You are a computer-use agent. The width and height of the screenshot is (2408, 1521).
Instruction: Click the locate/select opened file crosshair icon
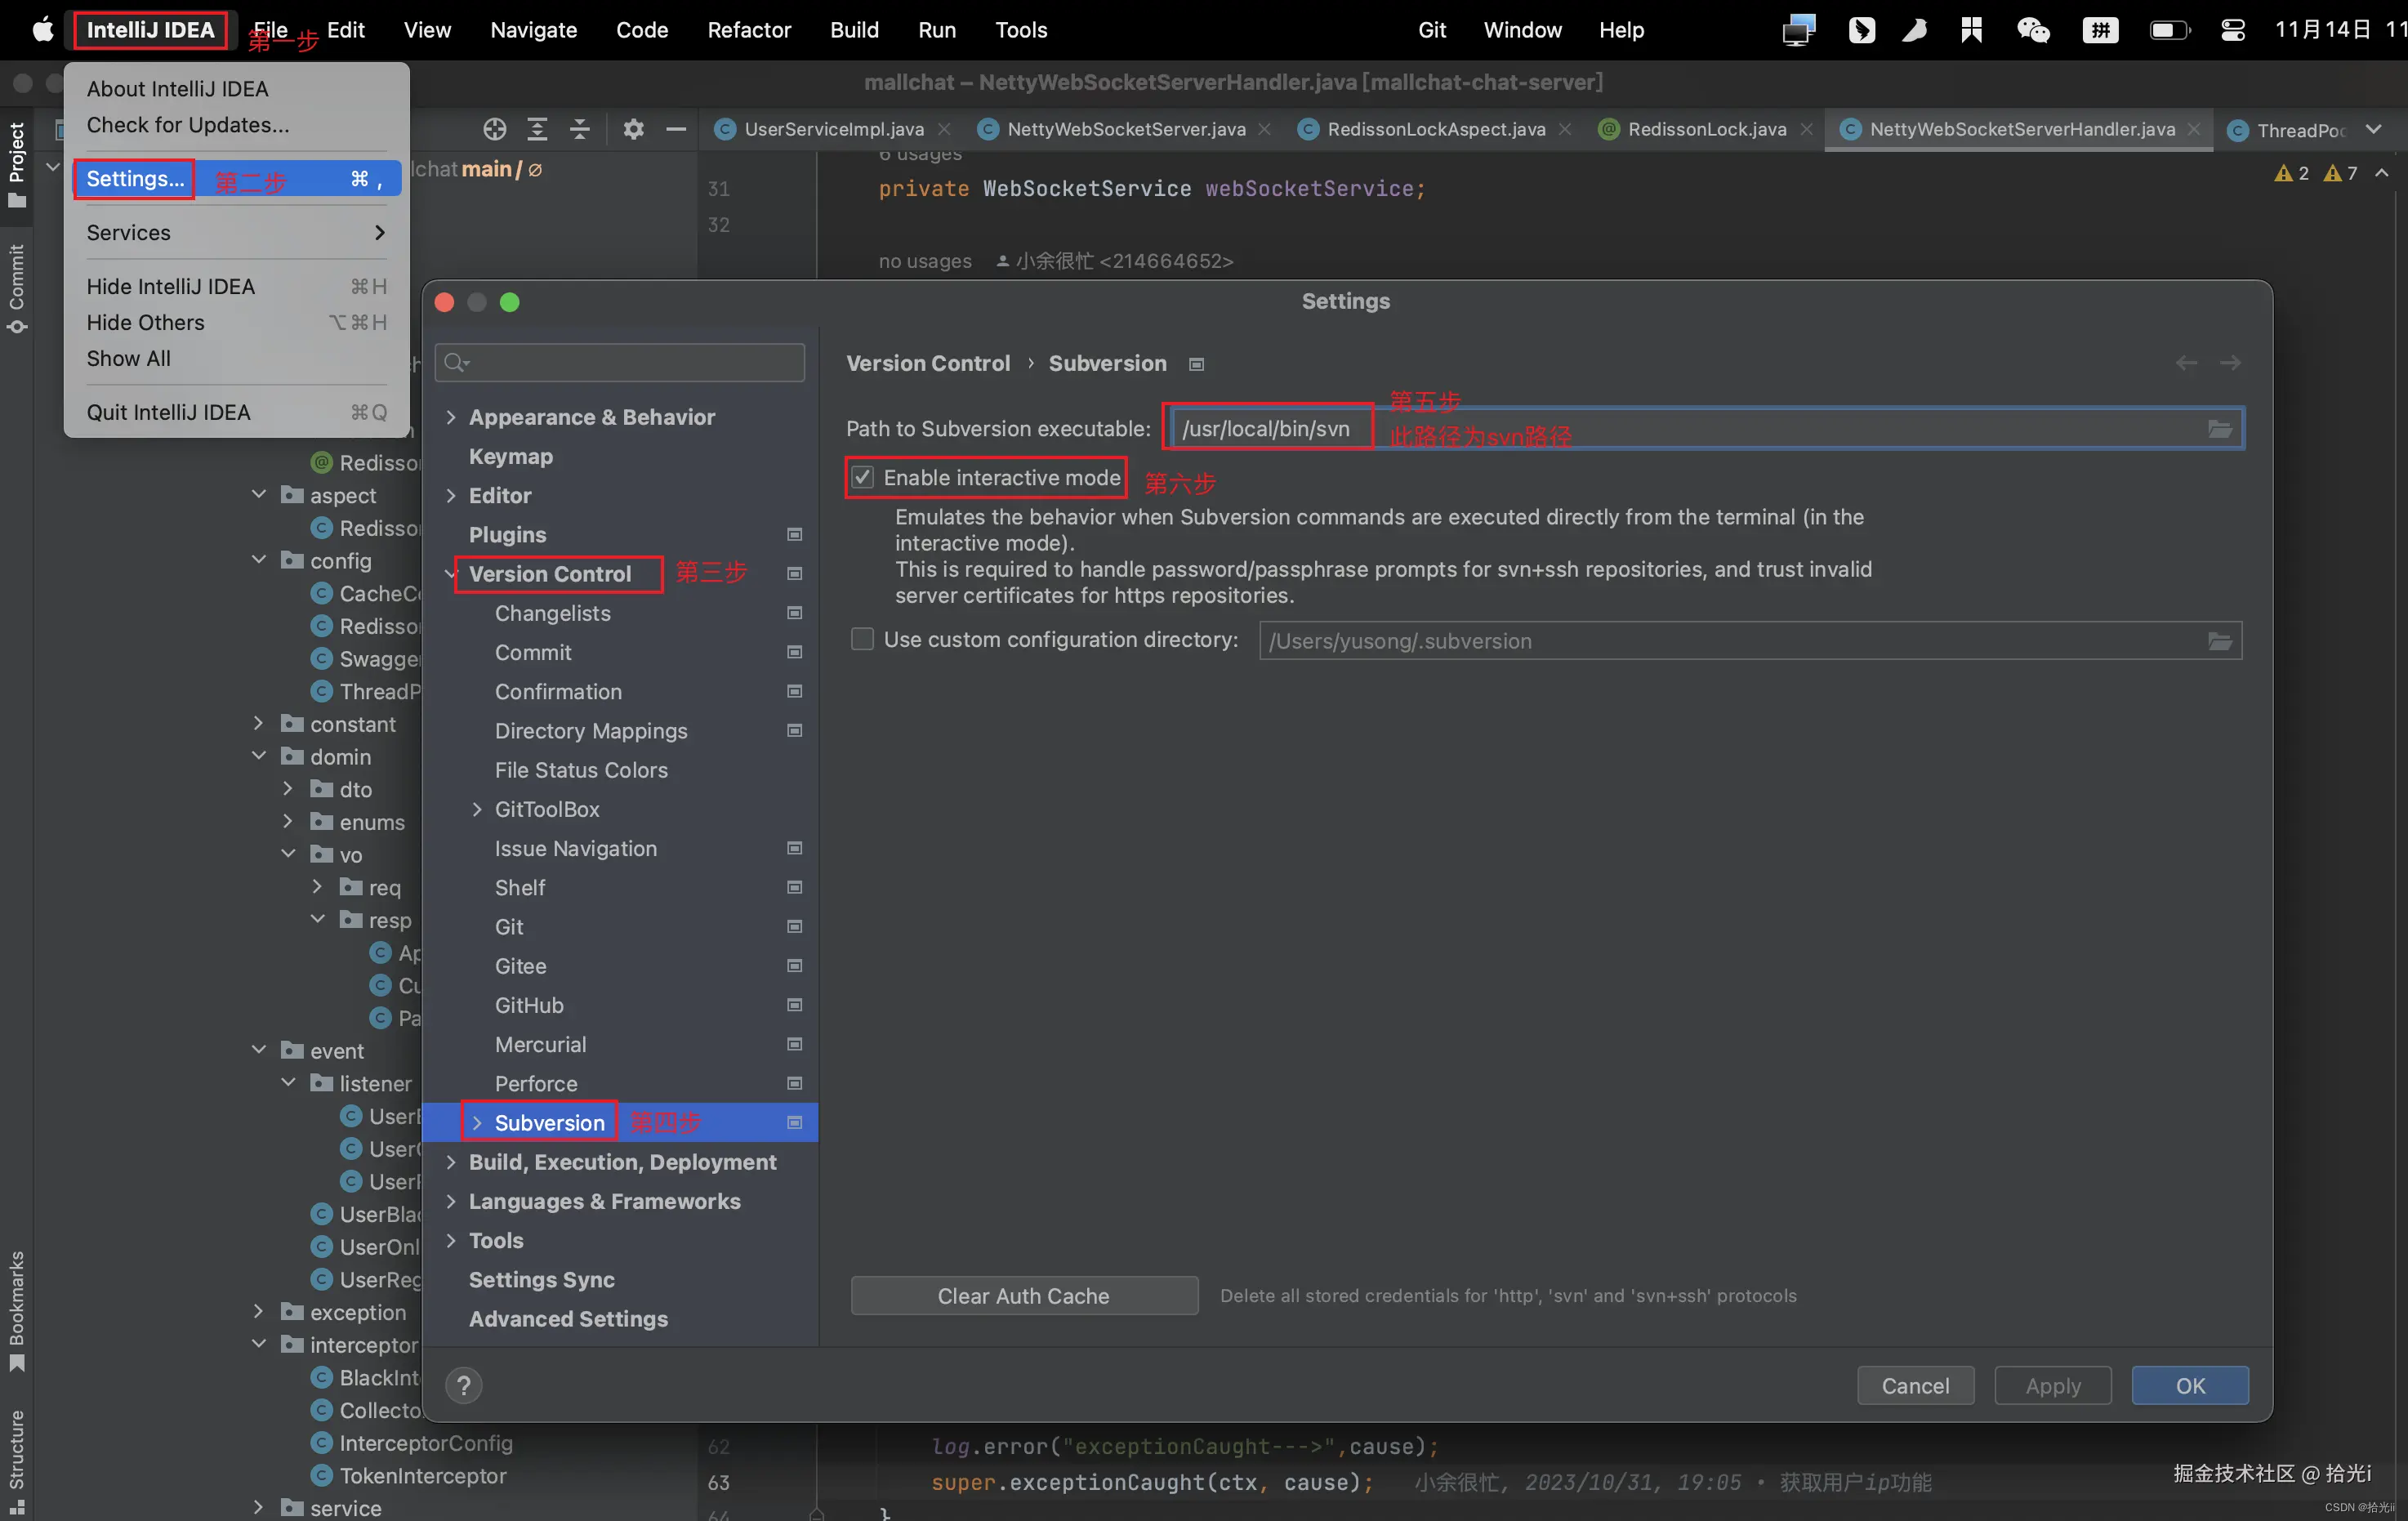coord(494,129)
